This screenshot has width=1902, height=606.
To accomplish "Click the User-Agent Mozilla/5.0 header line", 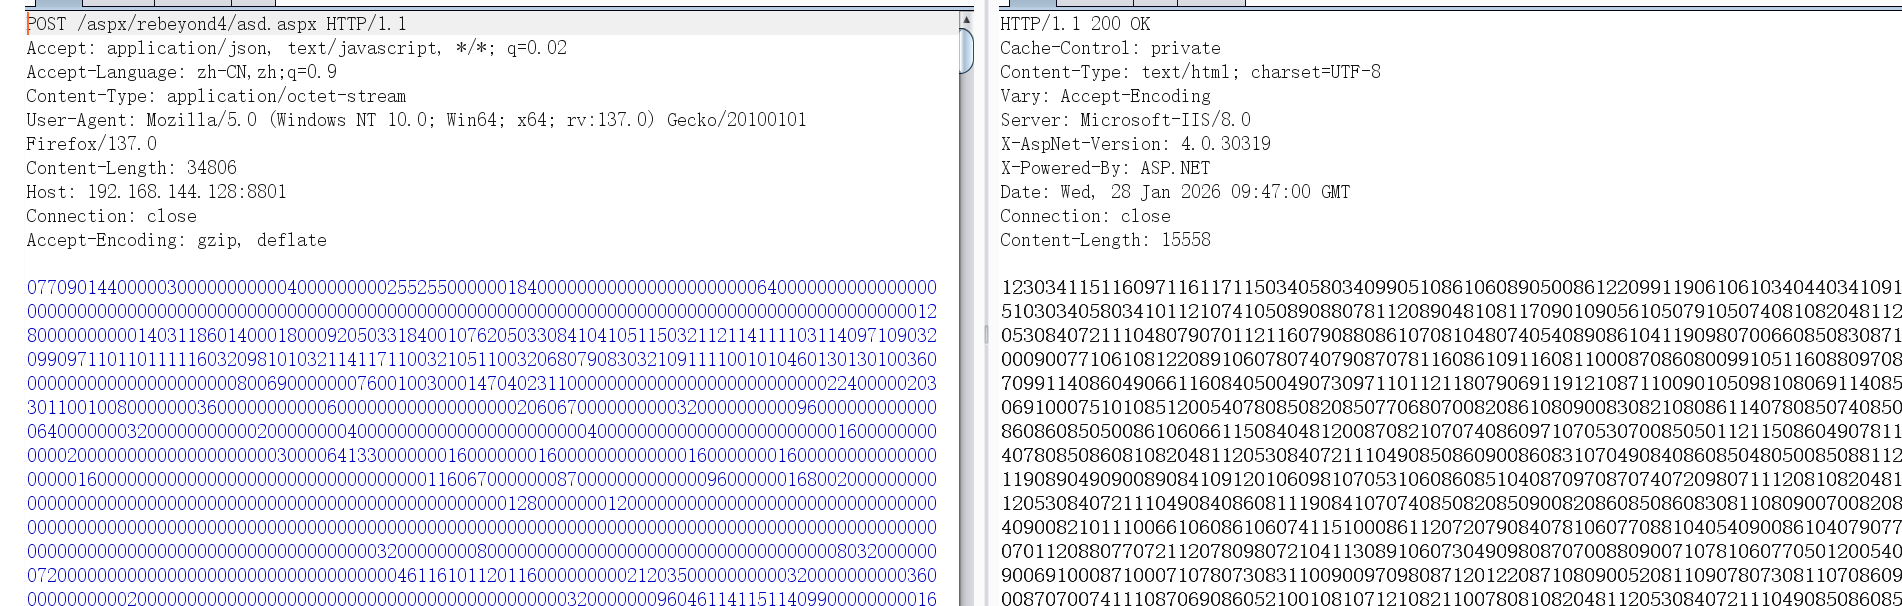I will pos(416,120).
